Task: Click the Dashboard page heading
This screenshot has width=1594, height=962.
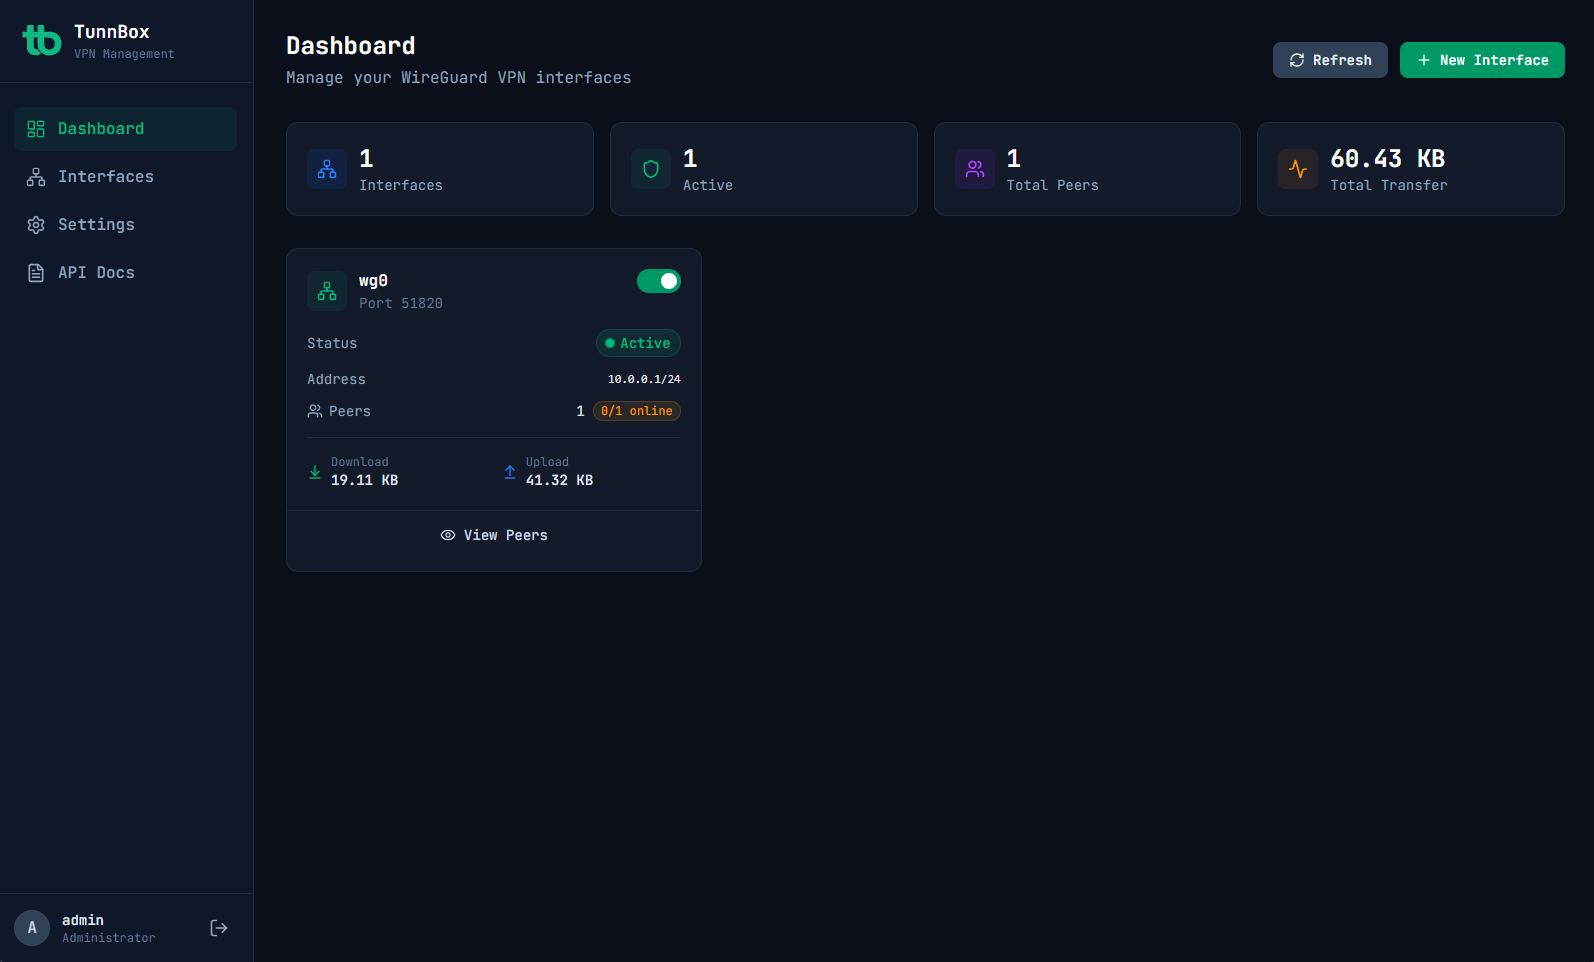Action: tap(351, 46)
